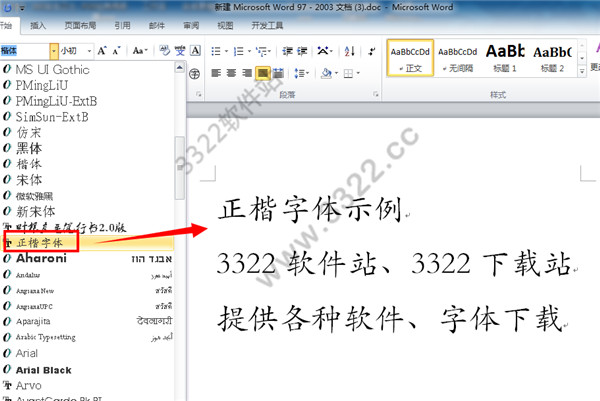Image resolution: width=600 pixels, height=401 pixels.
Task: Open the Change Case Aa dropdown
Action: pyautogui.click(x=140, y=51)
